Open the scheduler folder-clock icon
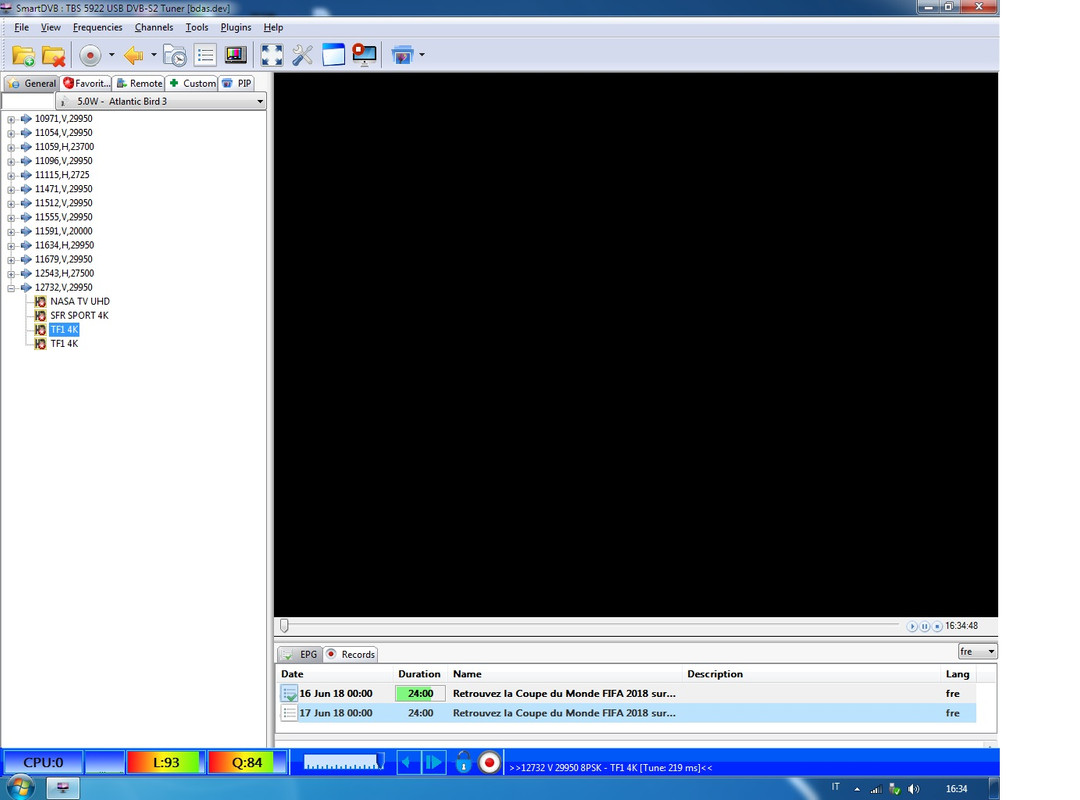This screenshot has width=1080, height=800. tap(175, 56)
